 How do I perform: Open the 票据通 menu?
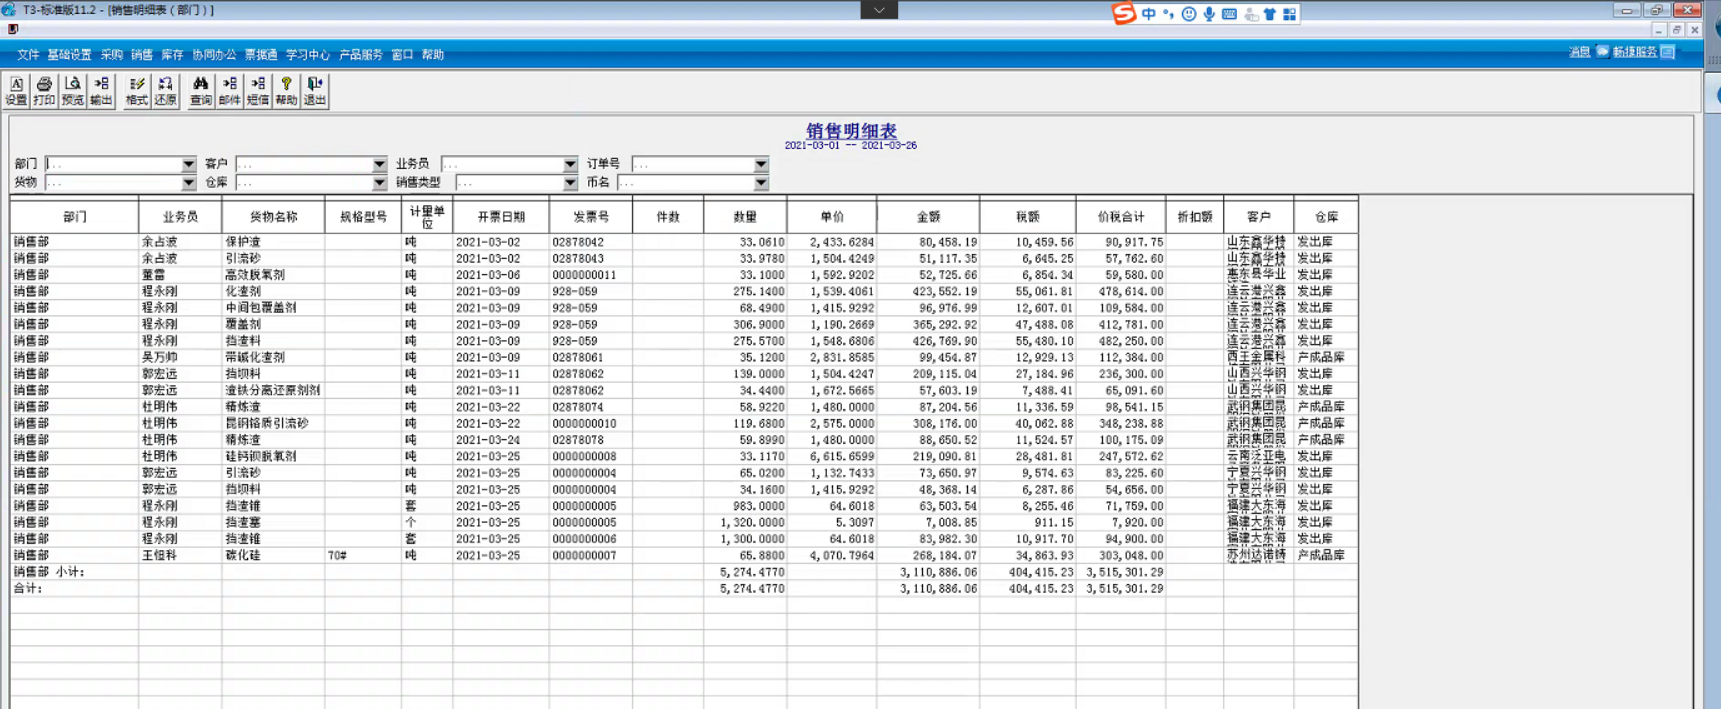tap(261, 55)
